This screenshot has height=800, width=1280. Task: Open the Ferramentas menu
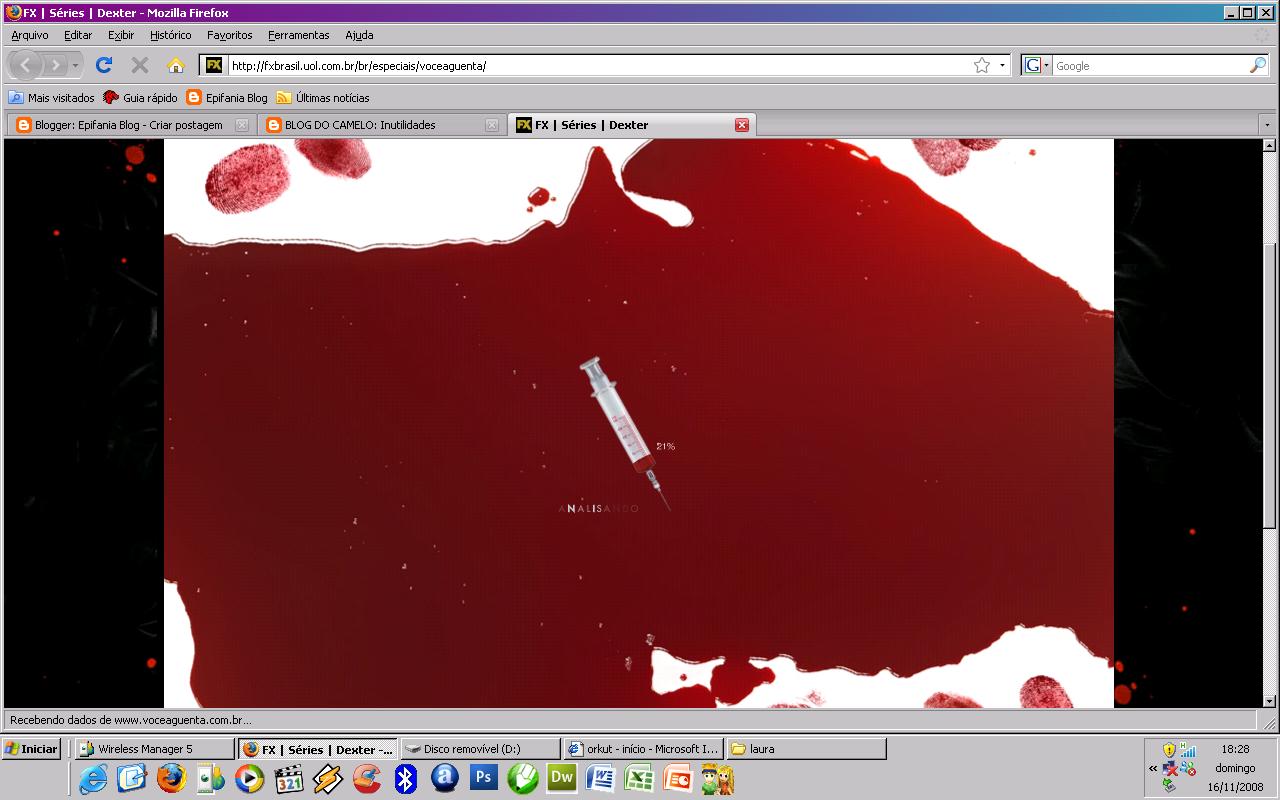pyautogui.click(x=298, y=35)
